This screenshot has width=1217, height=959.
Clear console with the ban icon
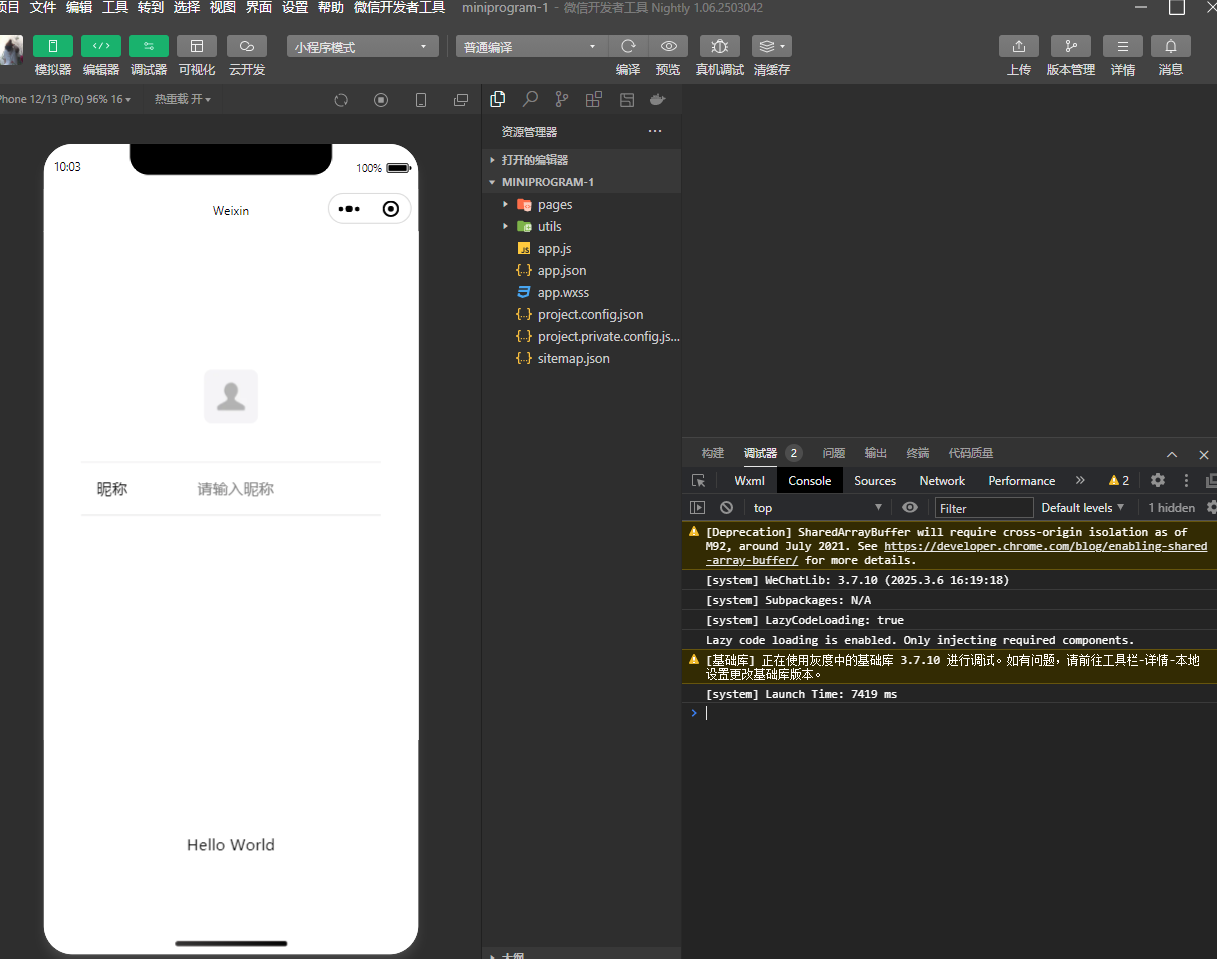(x=726, y=508)
